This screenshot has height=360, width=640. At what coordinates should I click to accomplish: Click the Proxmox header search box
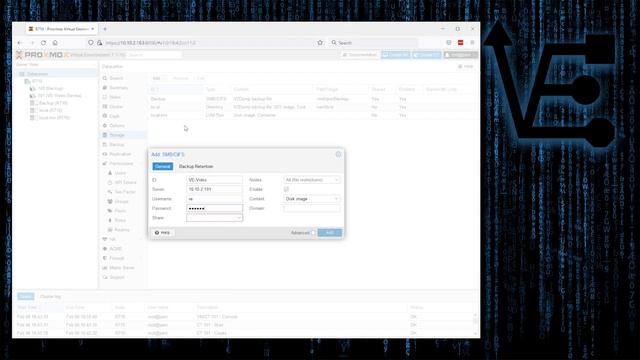[x=154, y=55]
